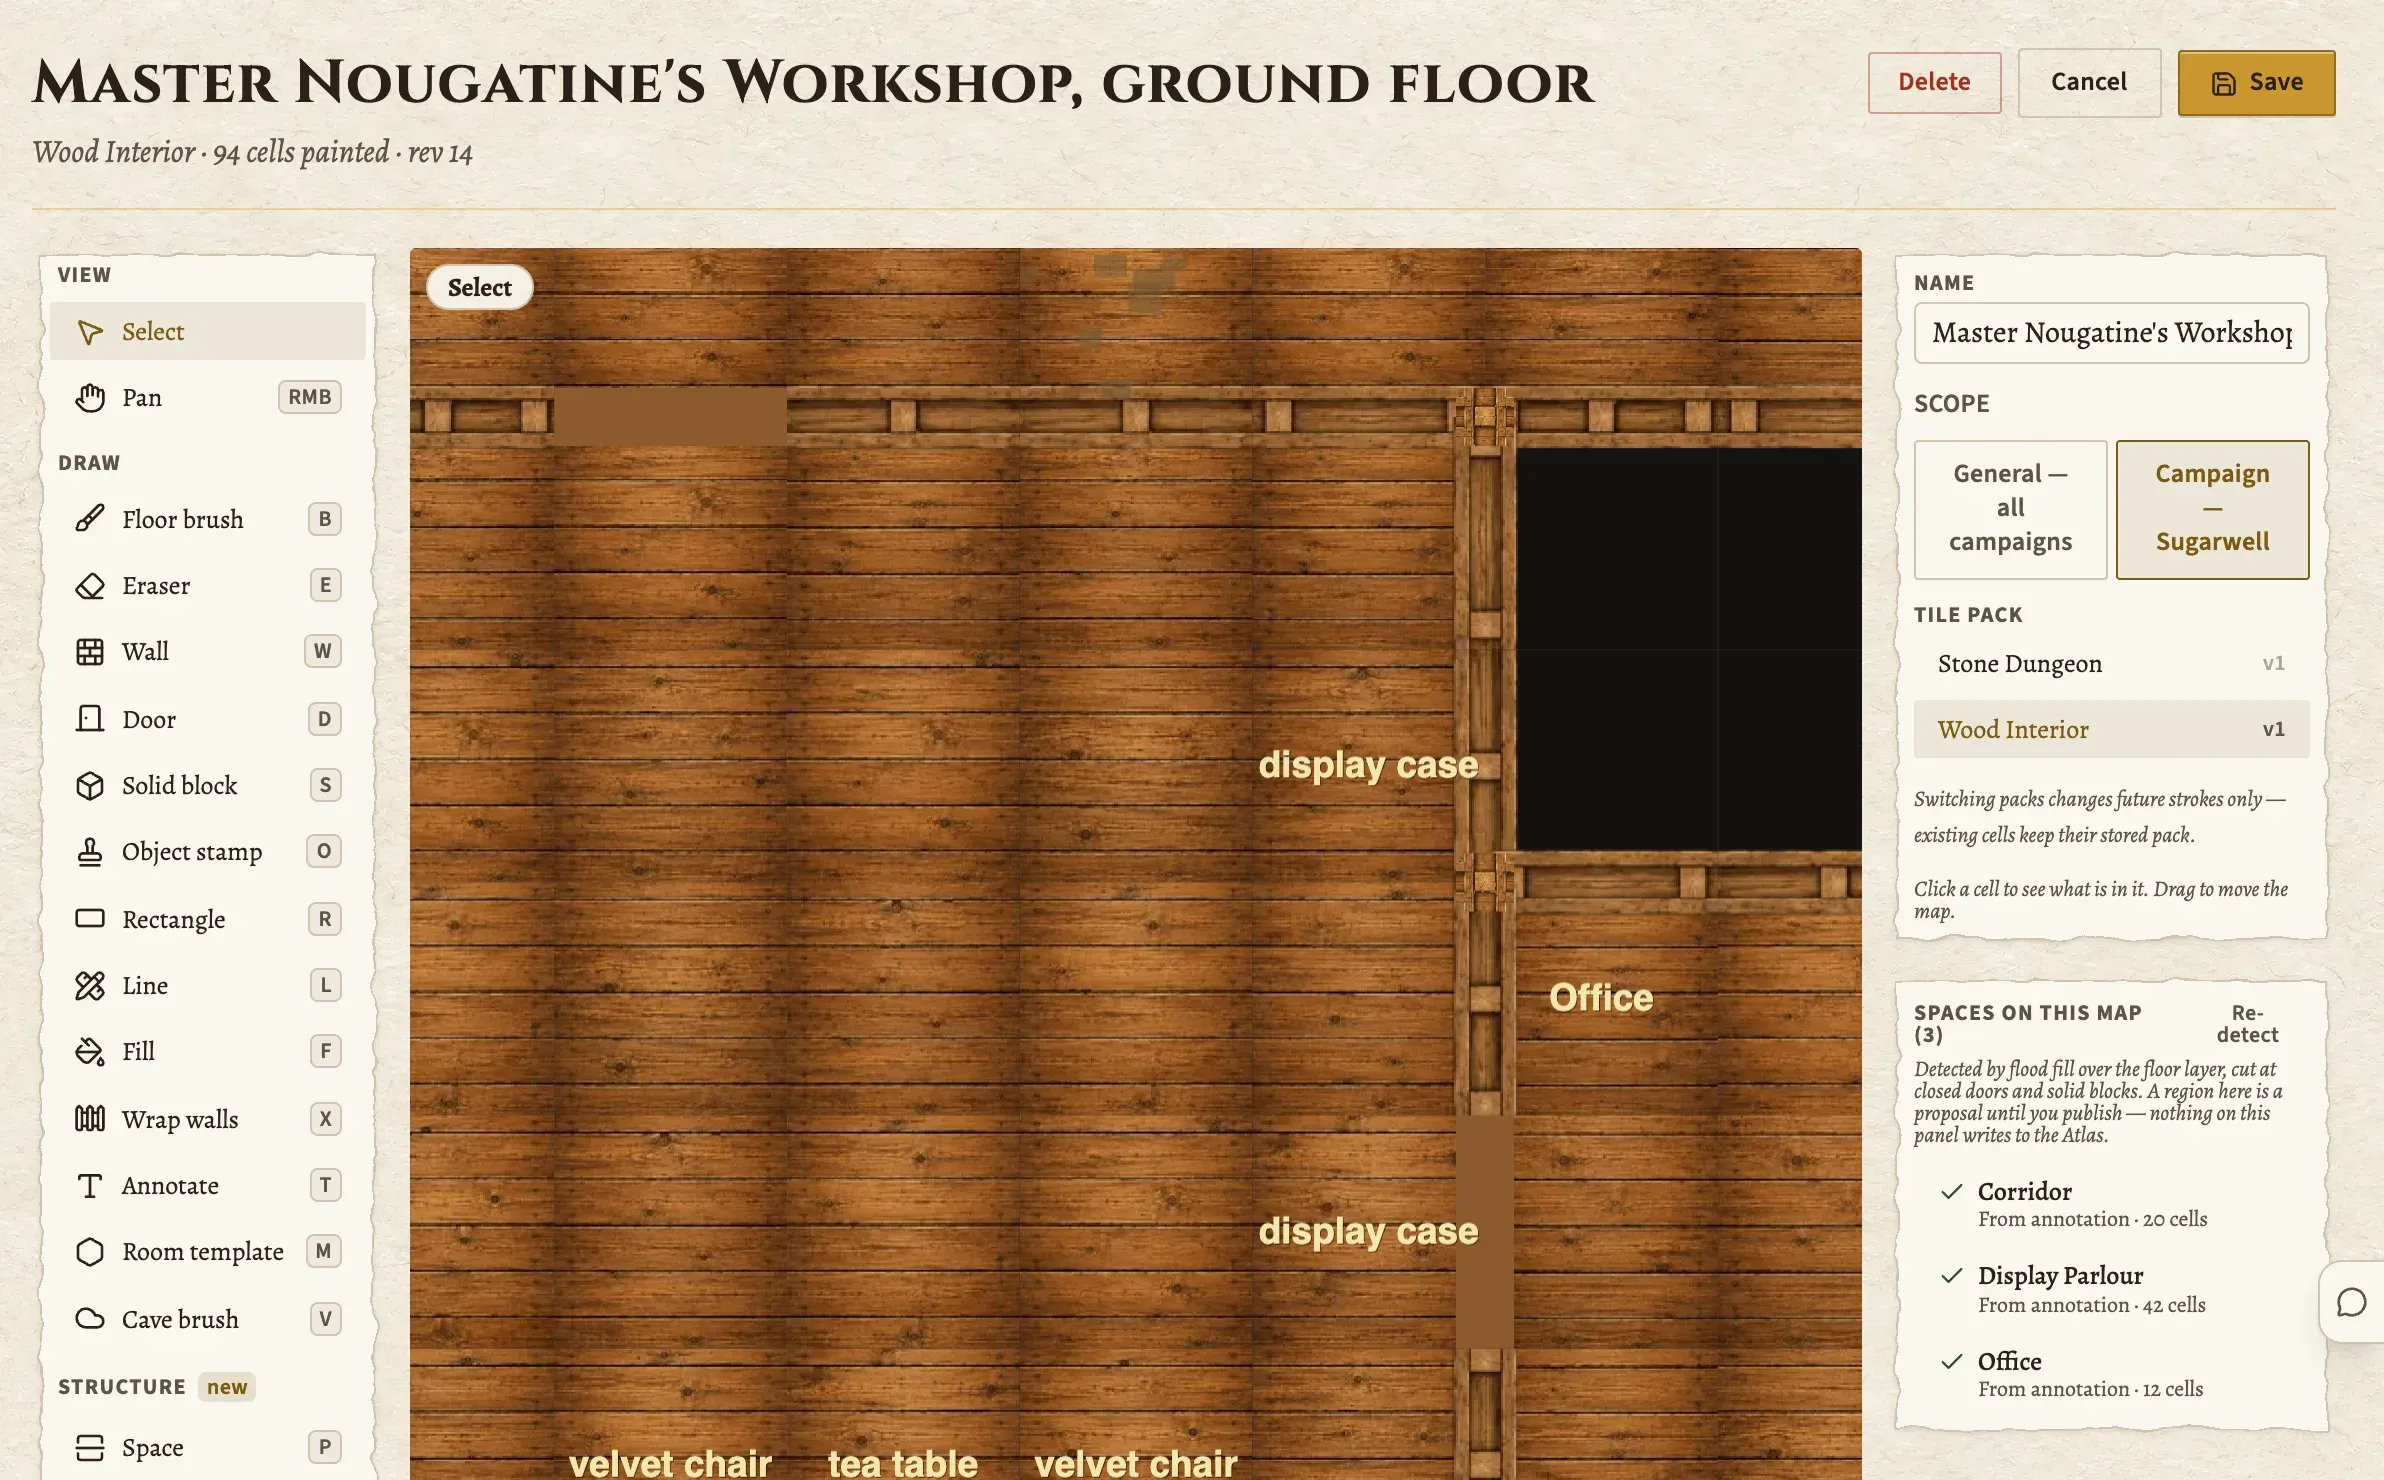Click the Select mode badge on canvas
2384x1480 pixels.
479,287
